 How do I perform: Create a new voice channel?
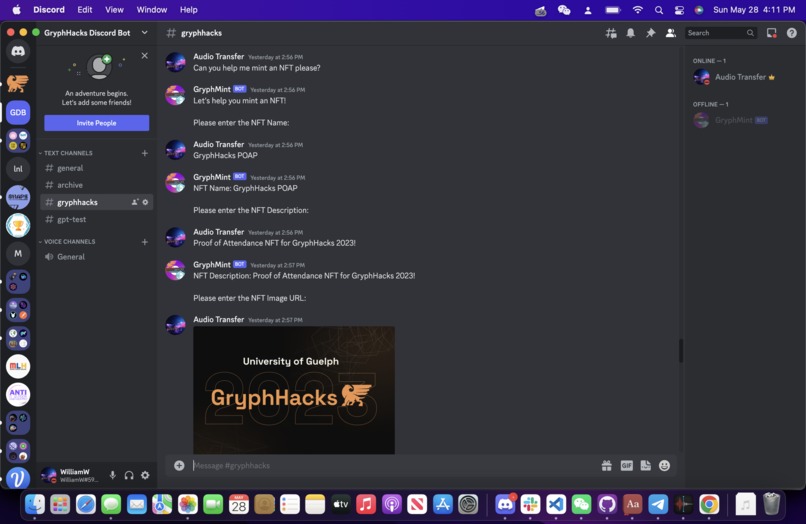pyautogui.click(x=144, y=242)
